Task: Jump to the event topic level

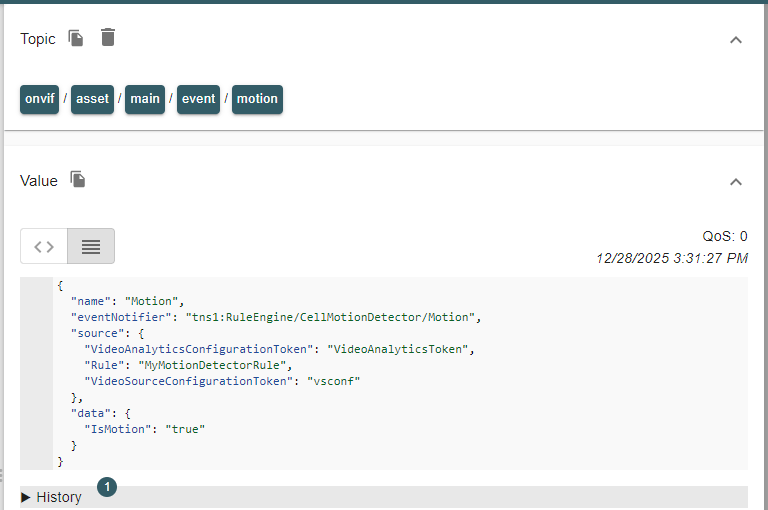Action: pos(198,99)
